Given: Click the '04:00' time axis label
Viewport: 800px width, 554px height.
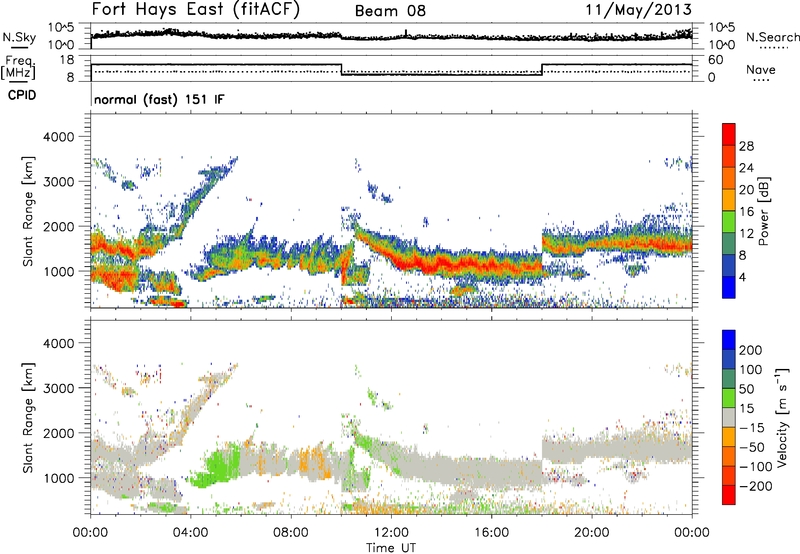Looking at the screenshot, I should pyautogui.click(x=190, y=533).
